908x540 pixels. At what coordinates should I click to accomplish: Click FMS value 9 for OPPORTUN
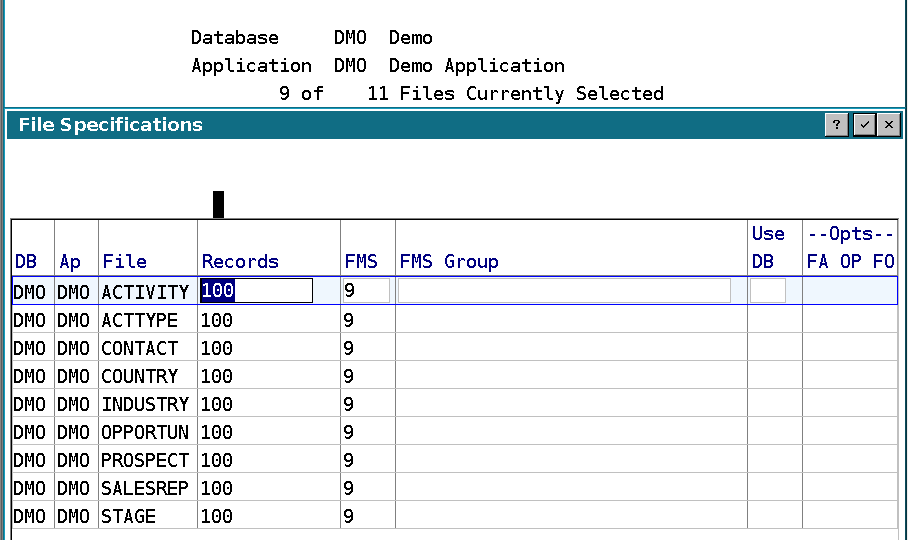[348, 432]
